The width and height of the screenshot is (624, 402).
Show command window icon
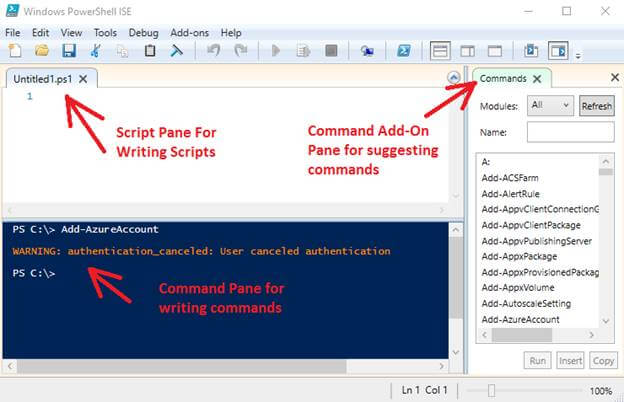(531, 51)
